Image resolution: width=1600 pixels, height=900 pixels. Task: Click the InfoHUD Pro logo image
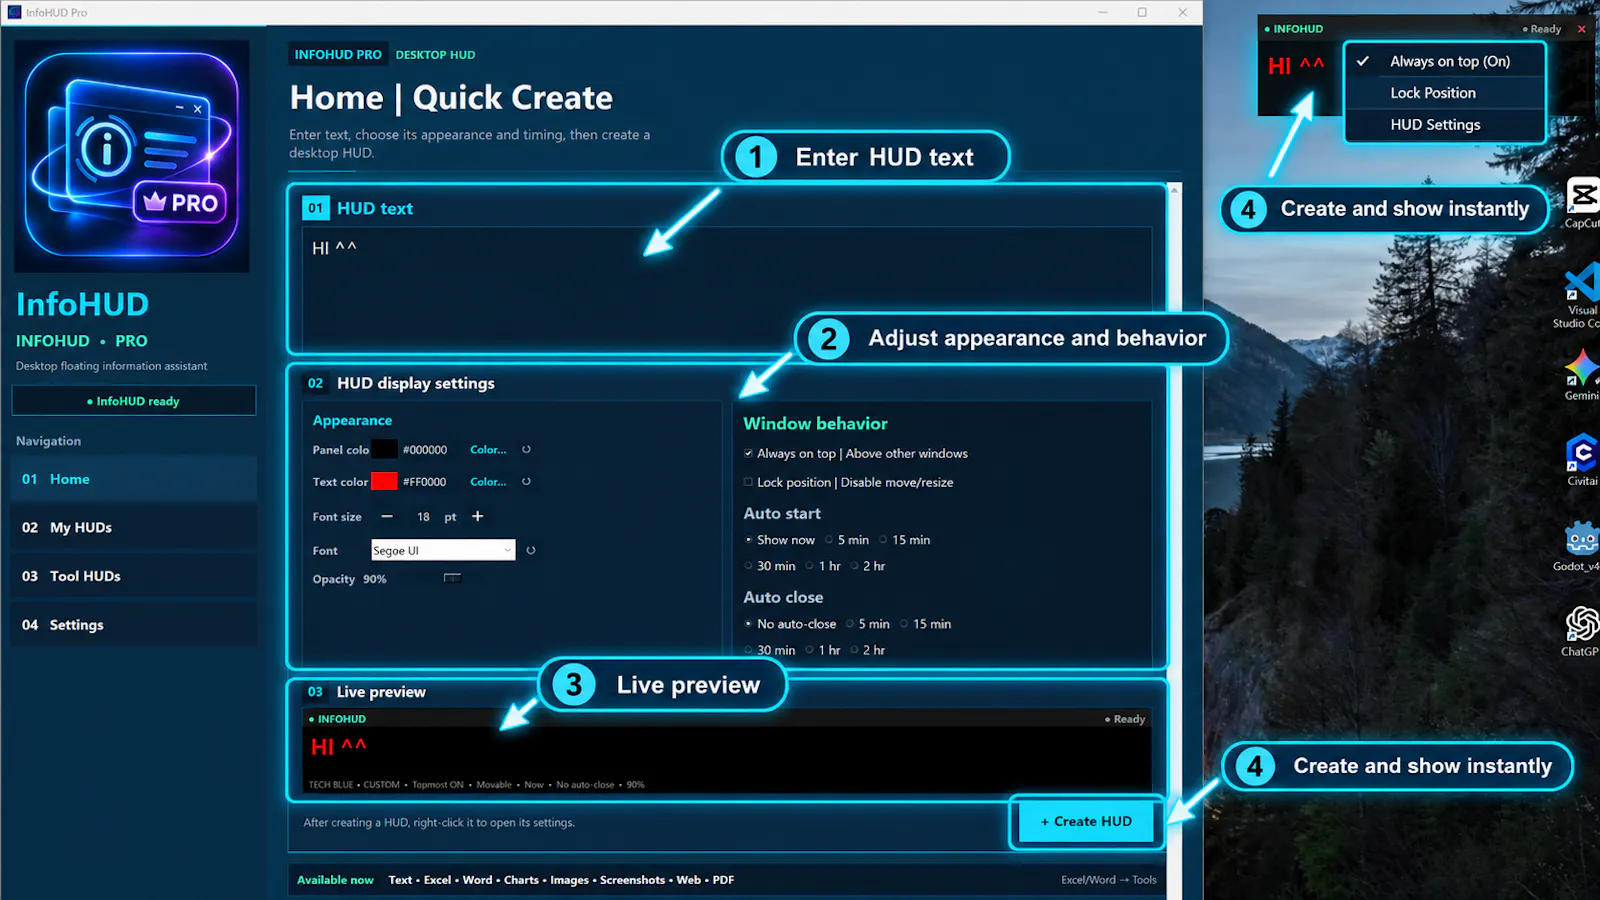point(132,156)
